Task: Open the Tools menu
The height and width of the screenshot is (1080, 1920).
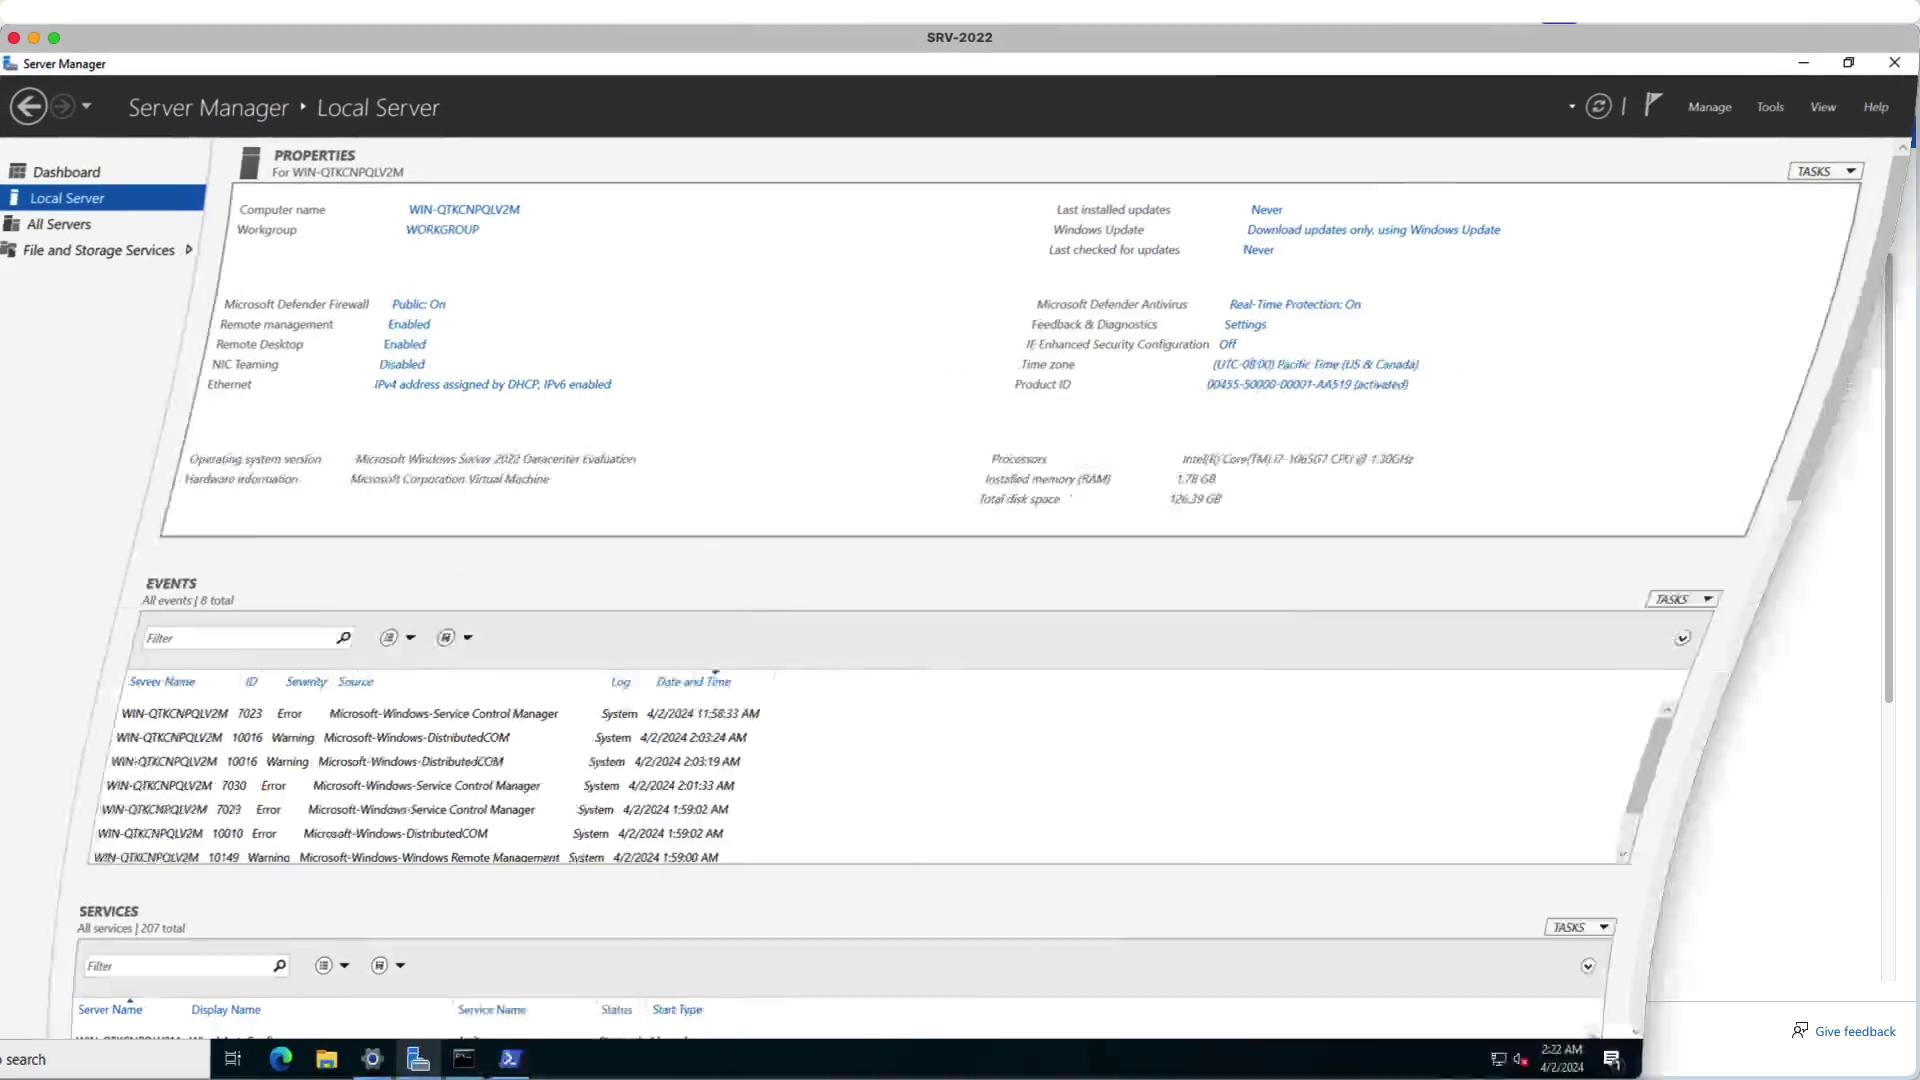Action: pos(1770,107)
